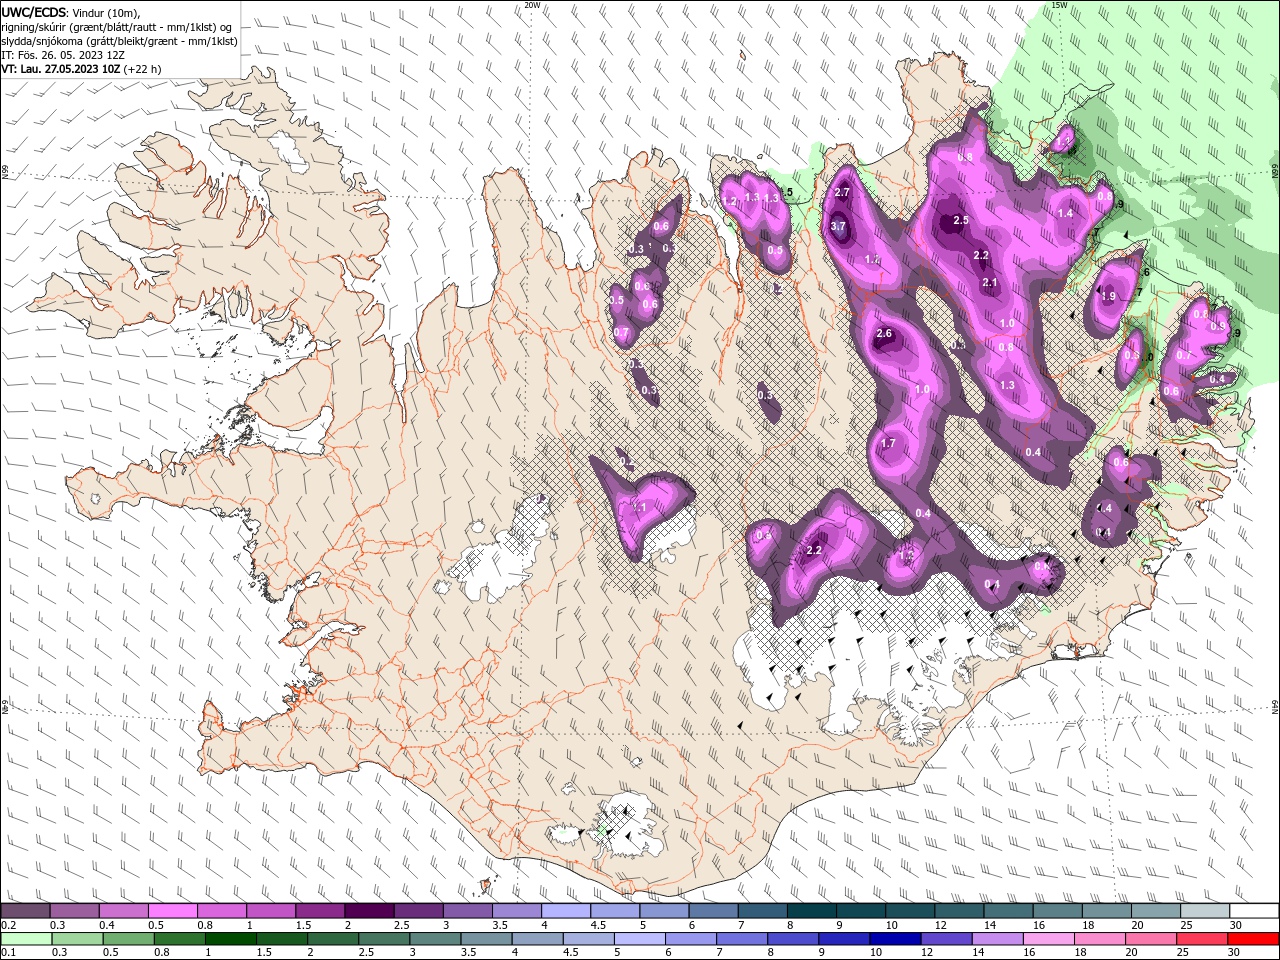
Task: Pick the upper legend swatch starting at 0.5
Action: (172, 910)
